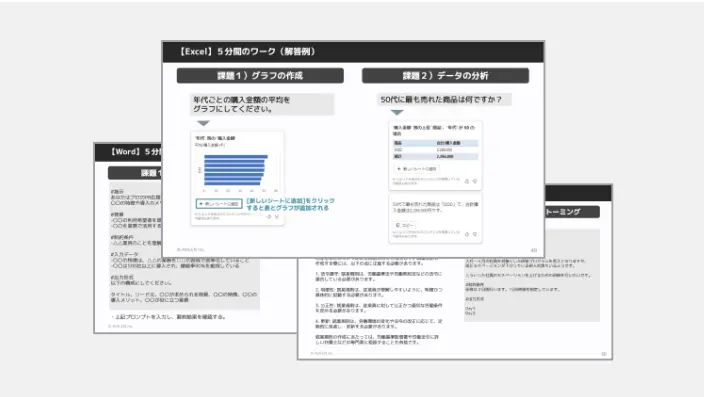704x397 pixels.
Task: Click タイトル、リード文 line in Word slide
Action: click(x=184, y=295)
